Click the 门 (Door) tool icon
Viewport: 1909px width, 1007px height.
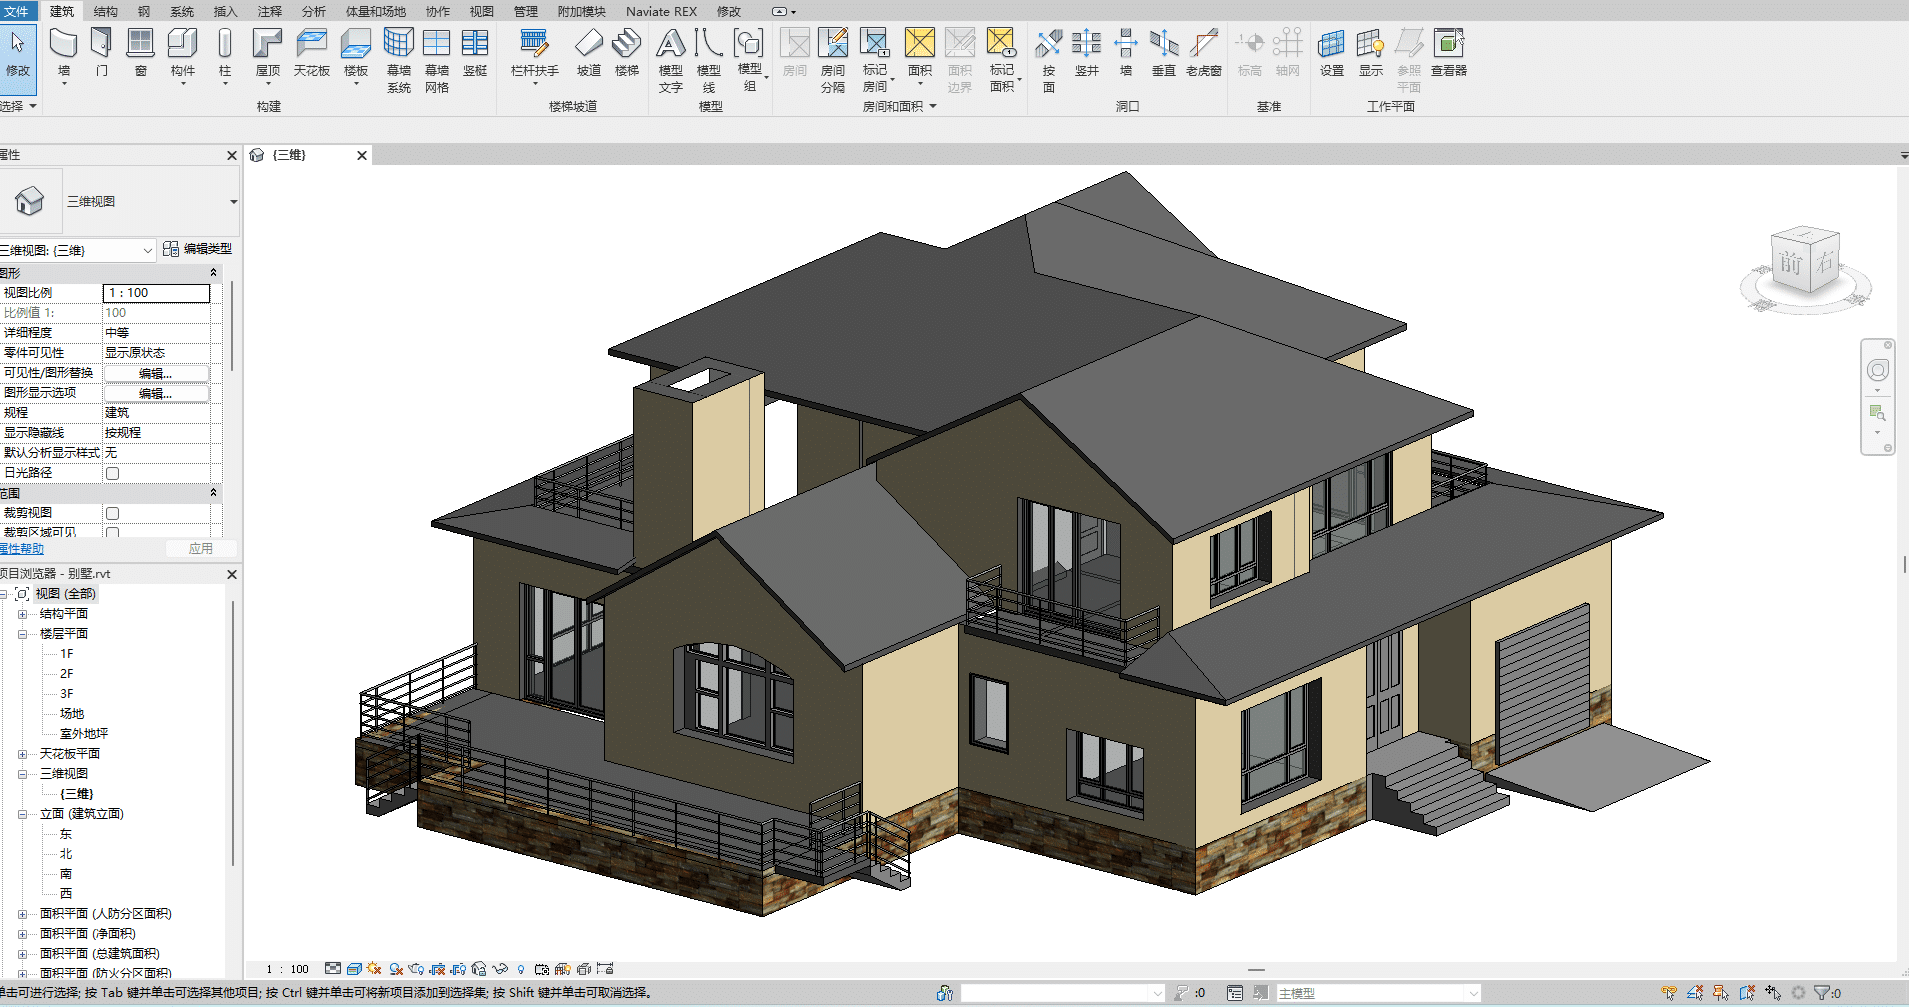(101, 45)
